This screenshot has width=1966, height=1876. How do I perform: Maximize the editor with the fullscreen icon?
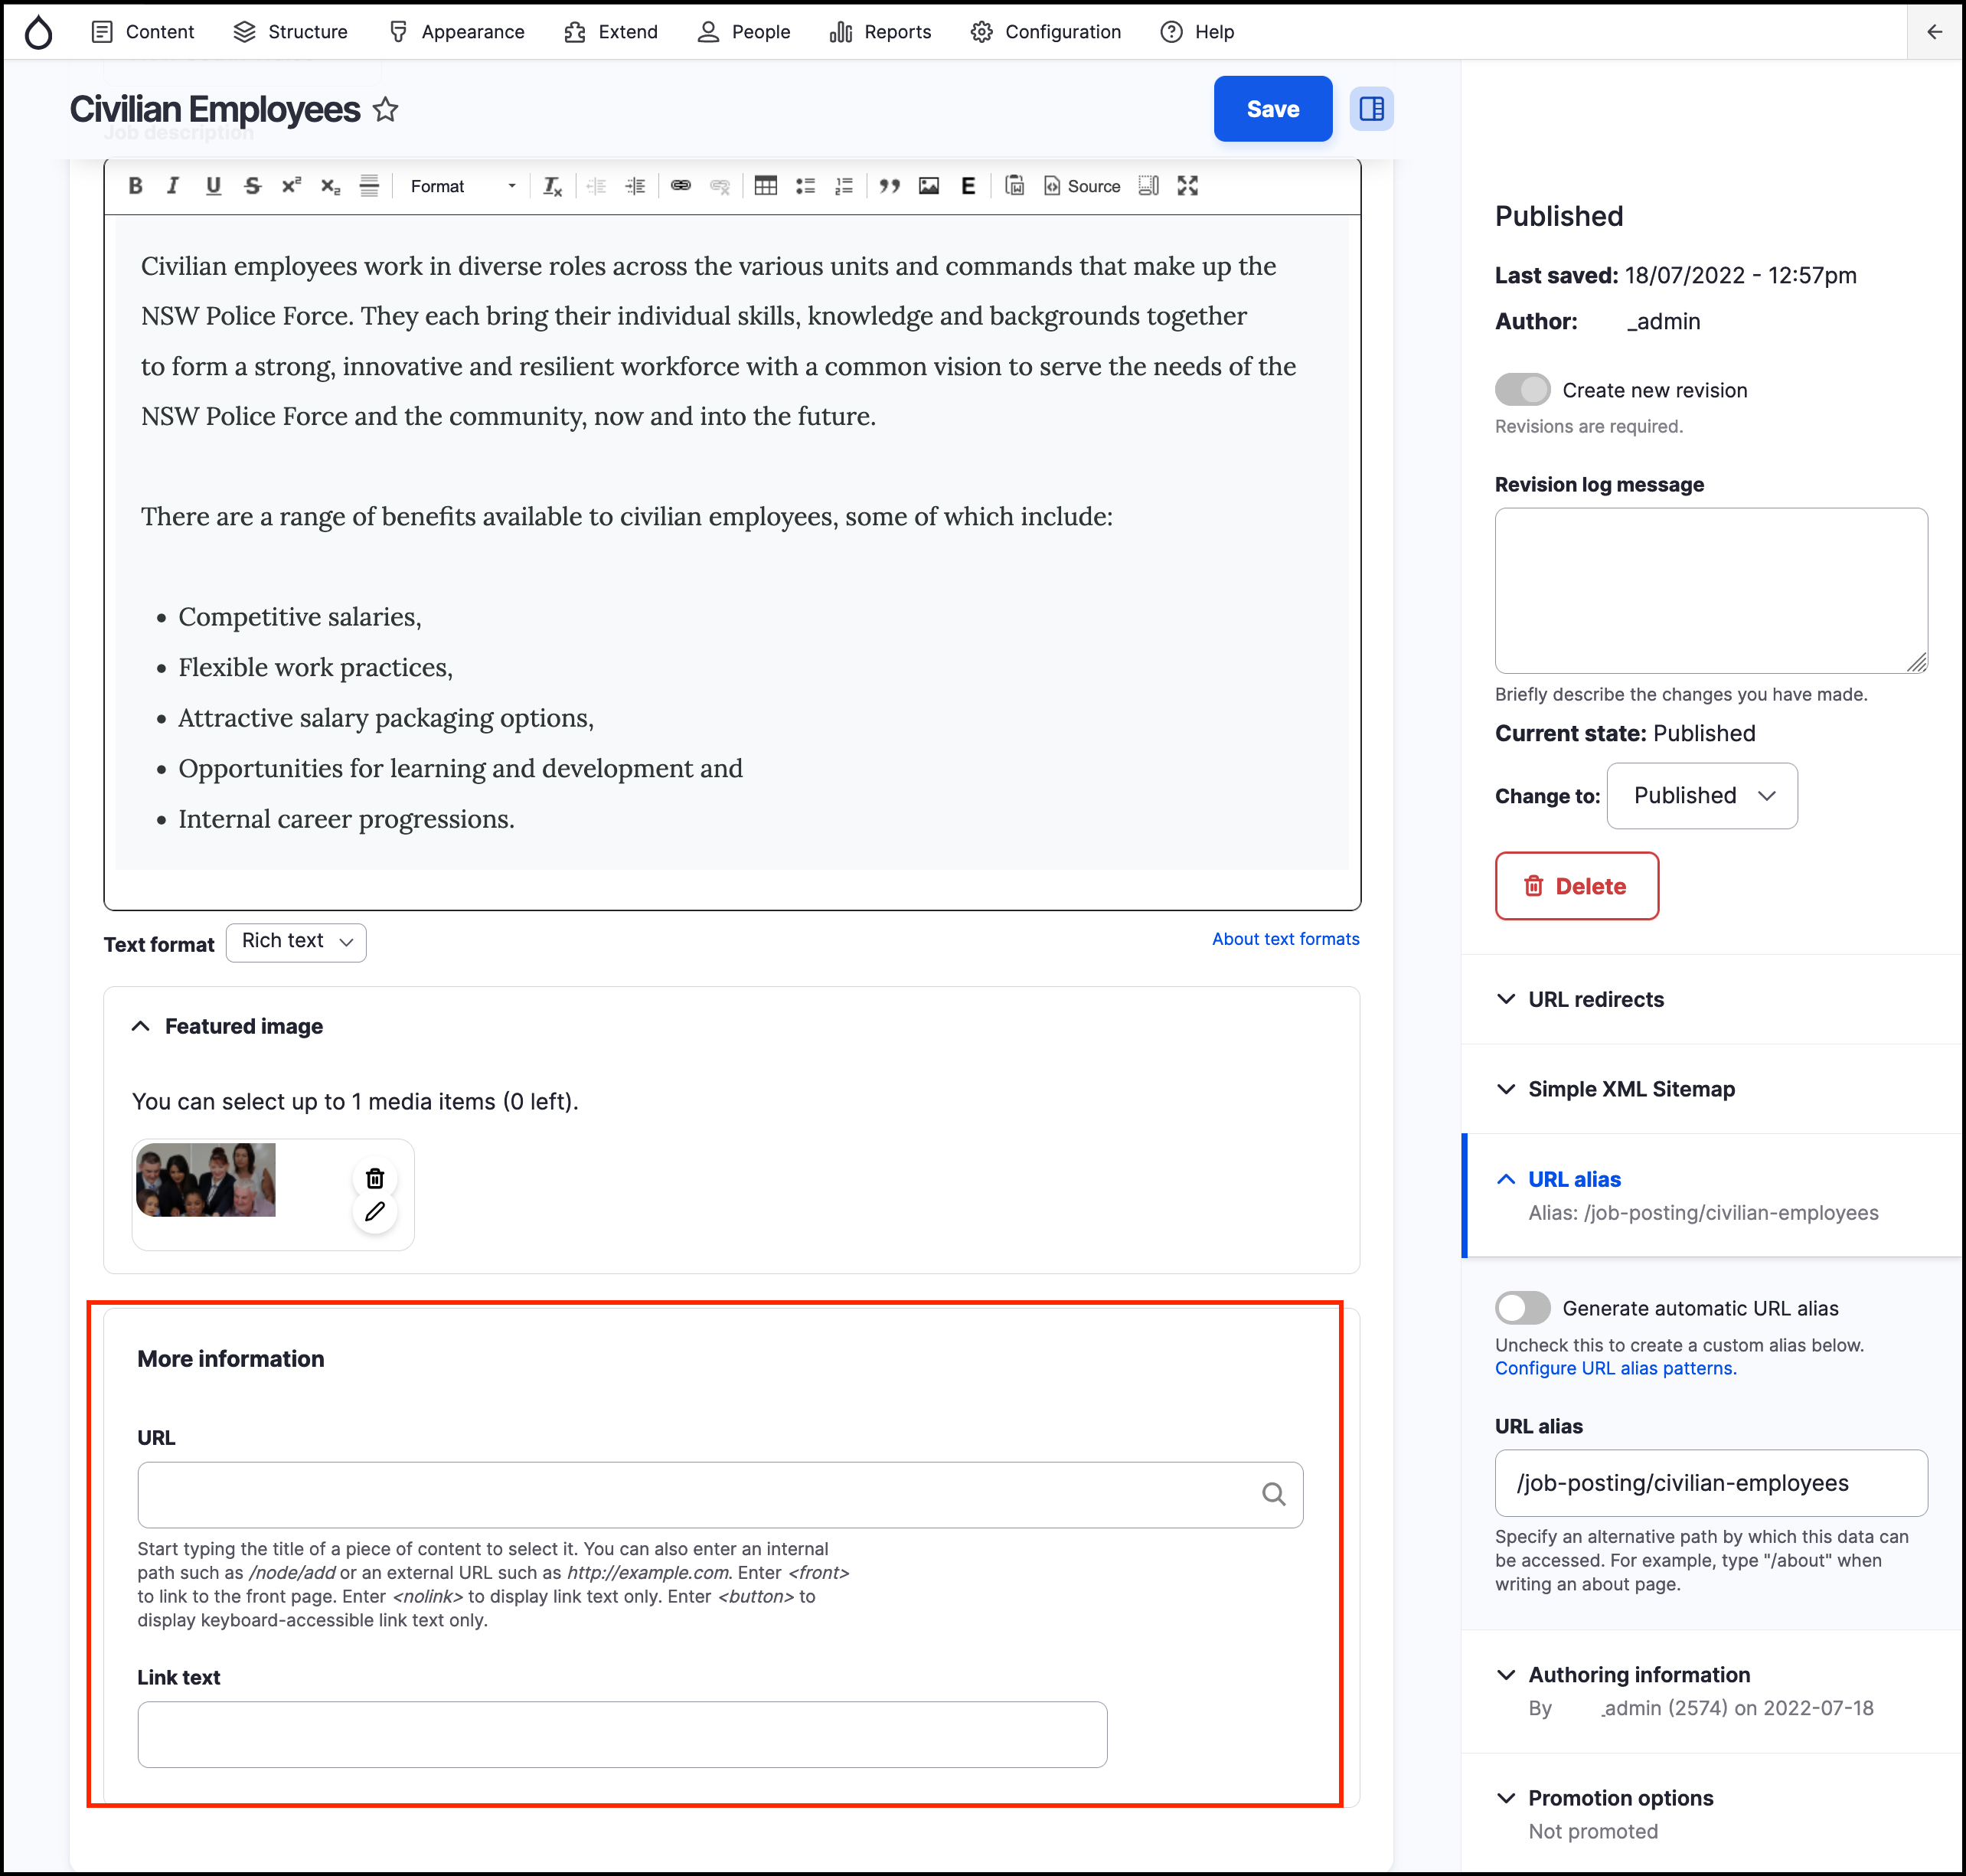(x=1187, y=186)
